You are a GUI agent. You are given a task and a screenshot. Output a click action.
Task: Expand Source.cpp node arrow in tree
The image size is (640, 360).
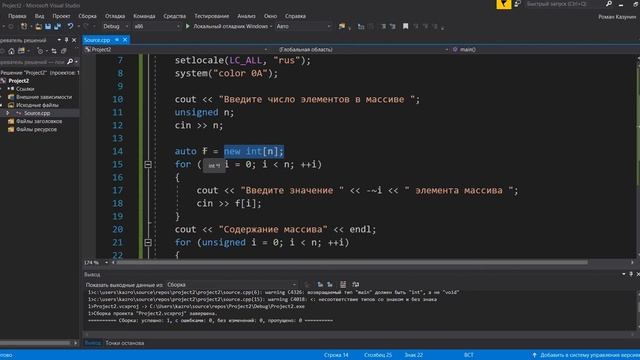[7, 113]
